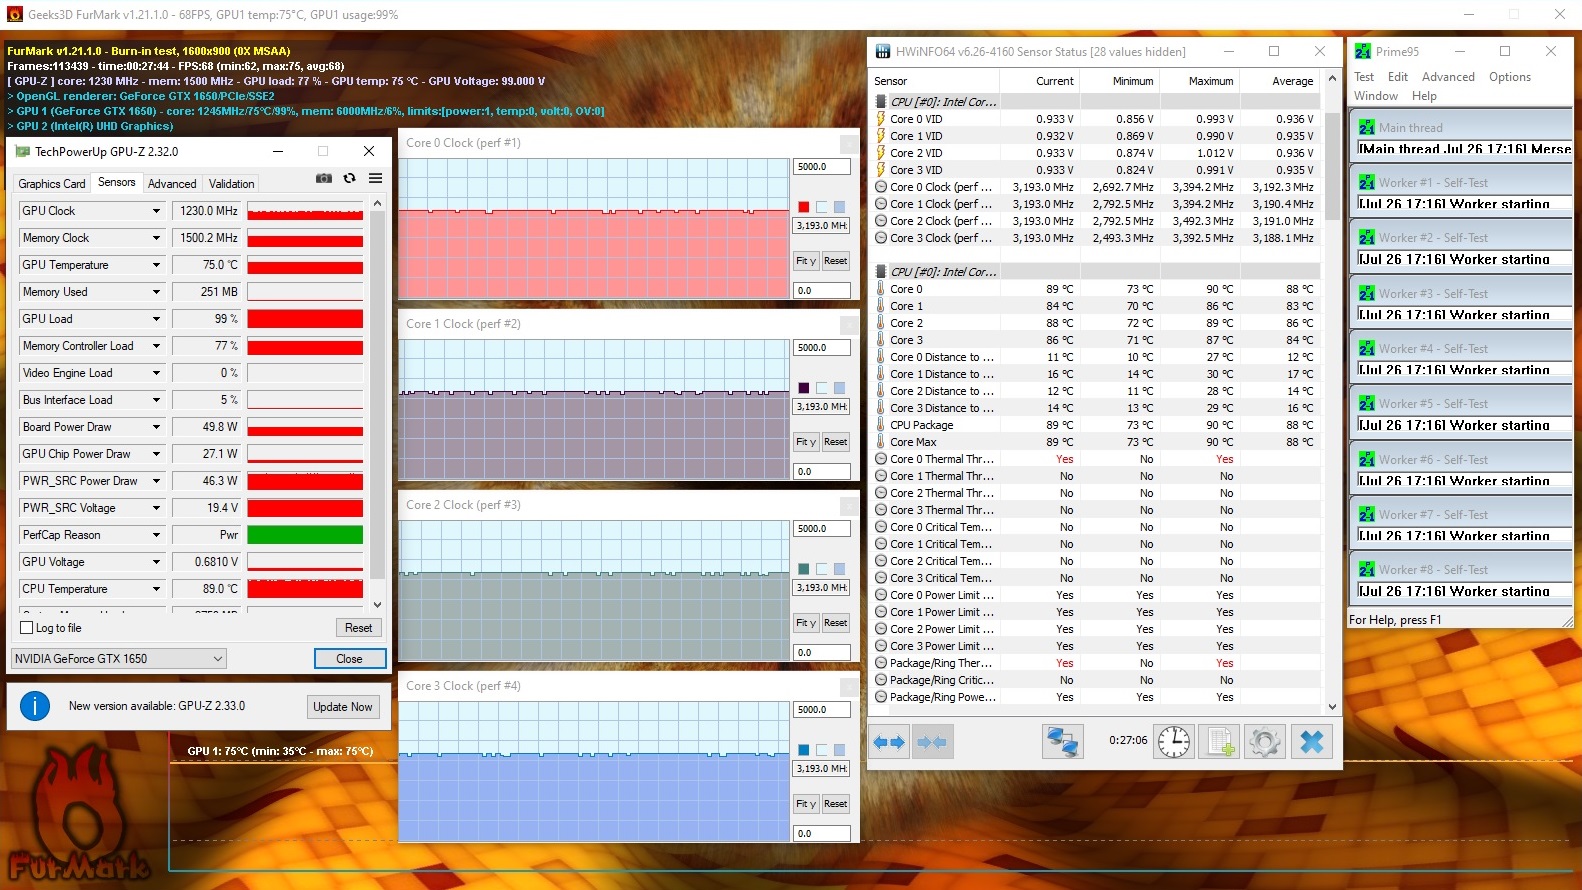This screenshot has width=1582, height=890.
Task: Toggle white checkbox in Core 3 Clock graph
Action: click(821, 750)
